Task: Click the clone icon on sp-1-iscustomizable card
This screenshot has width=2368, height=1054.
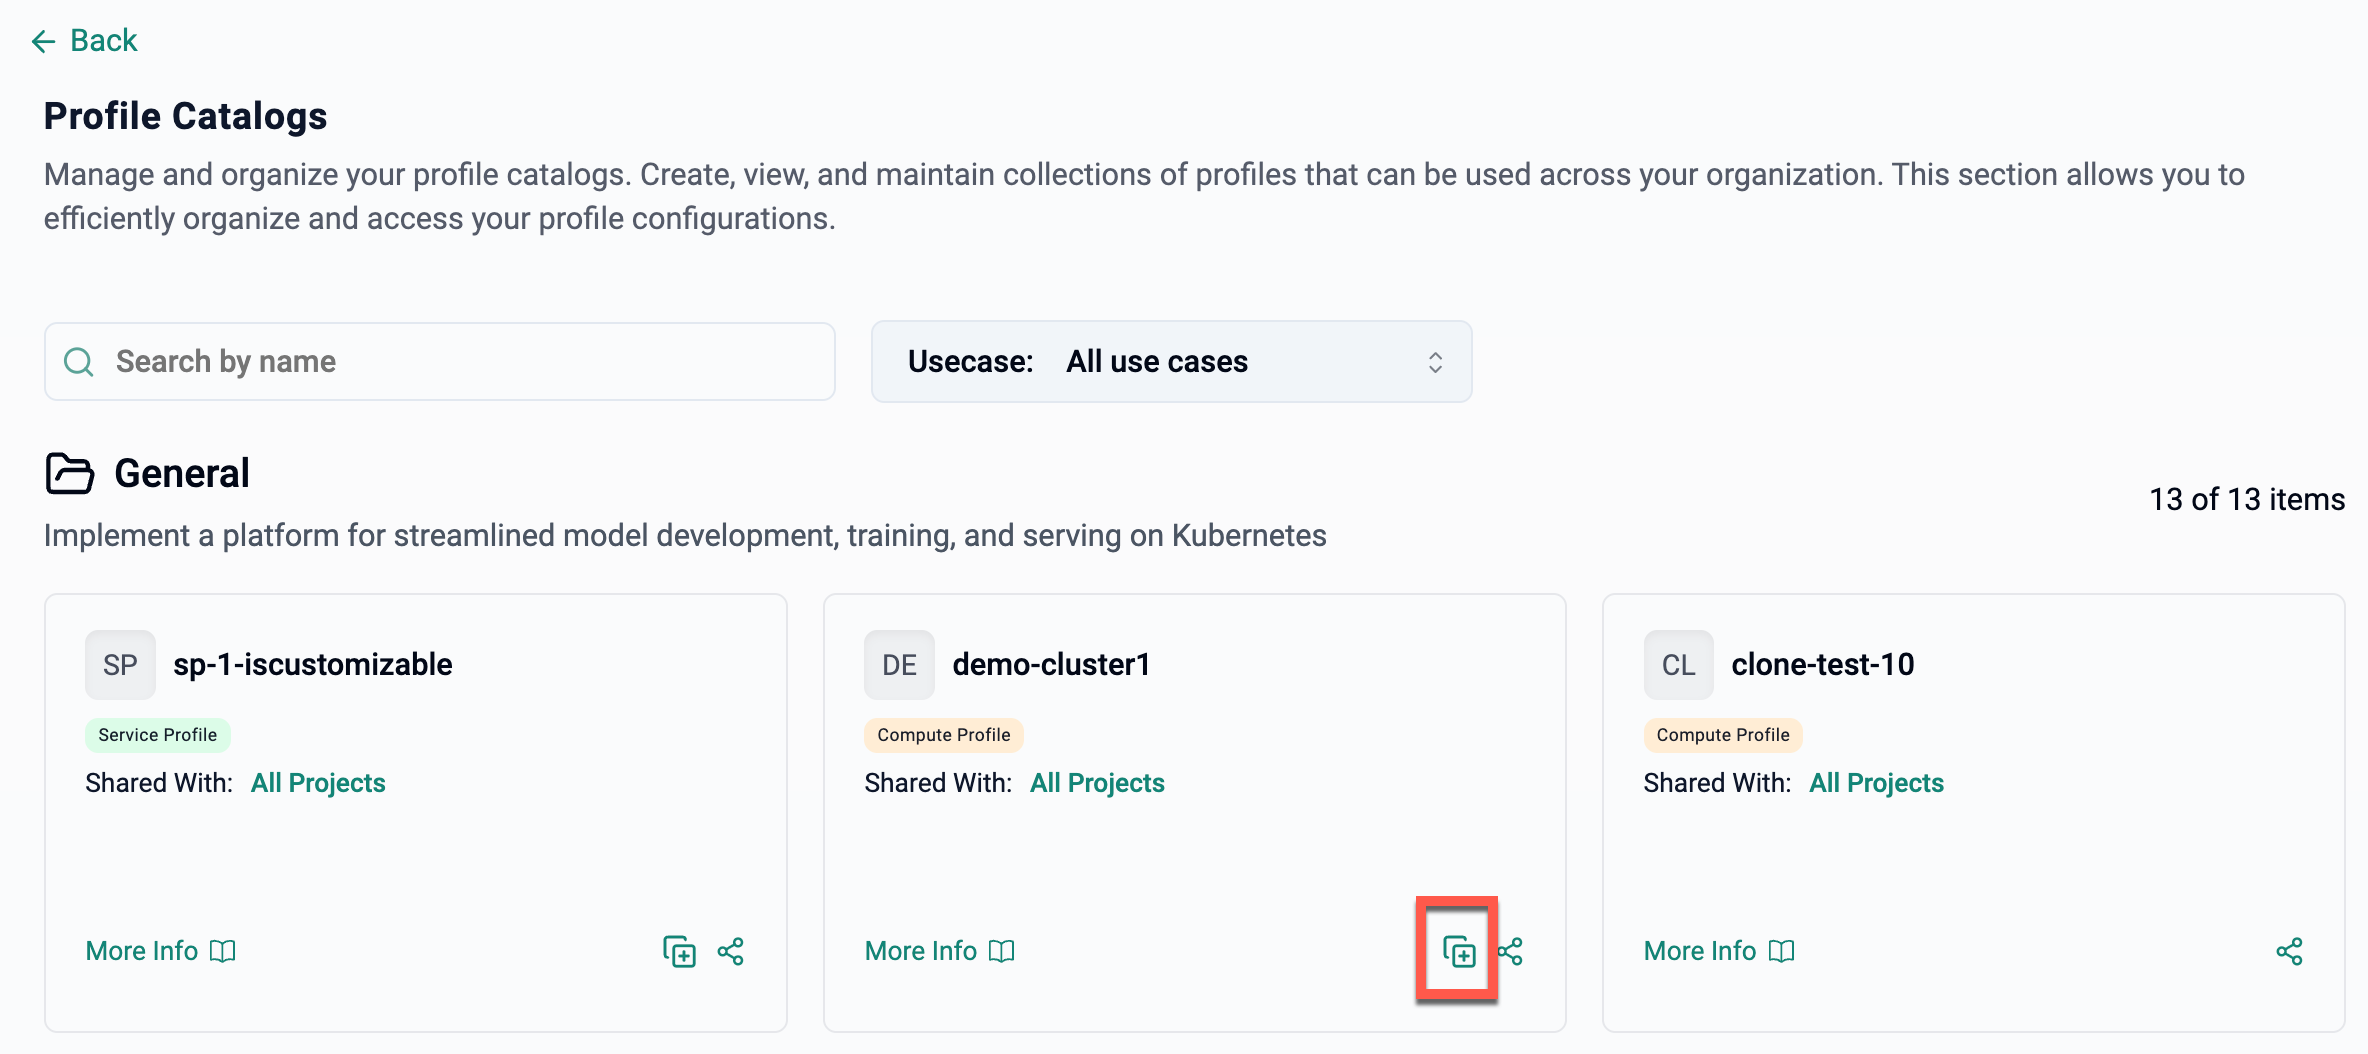Action: tap(679, 951)
